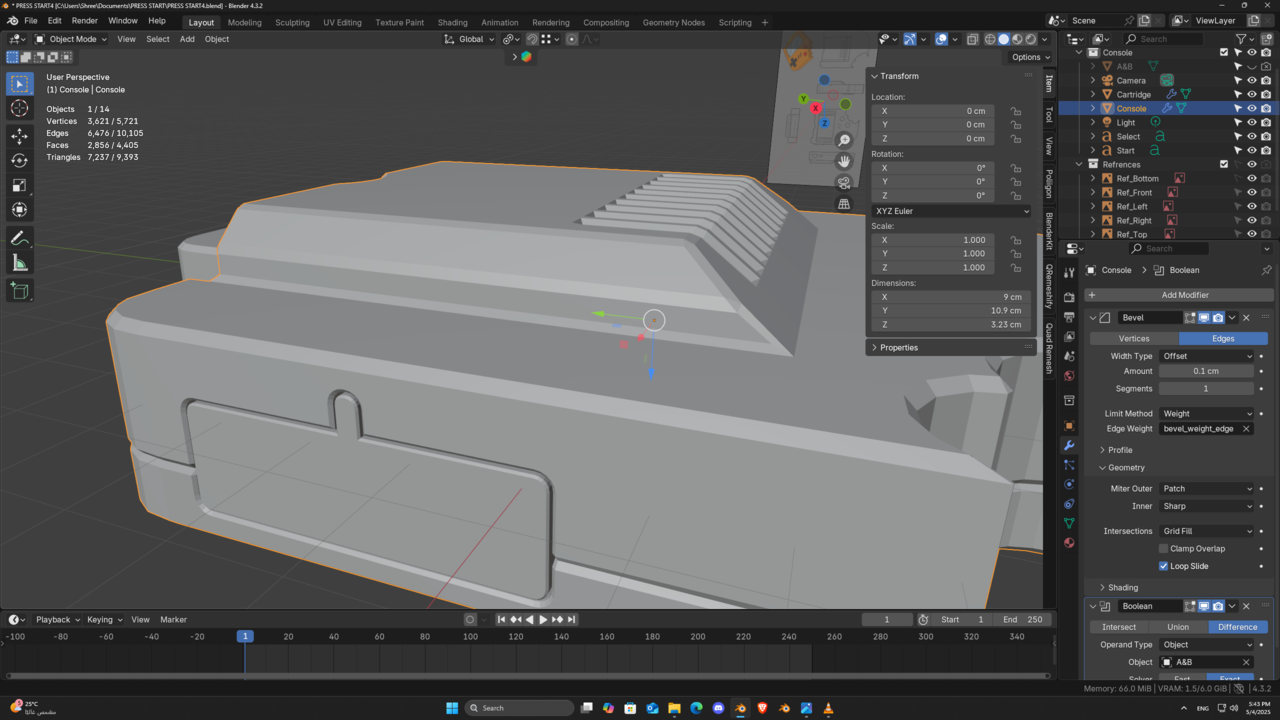Image resolution: width=1280 pixels, height=720 pixels.
Task: Open Blender from the Windows taskbar
Action: click(740, 708)
